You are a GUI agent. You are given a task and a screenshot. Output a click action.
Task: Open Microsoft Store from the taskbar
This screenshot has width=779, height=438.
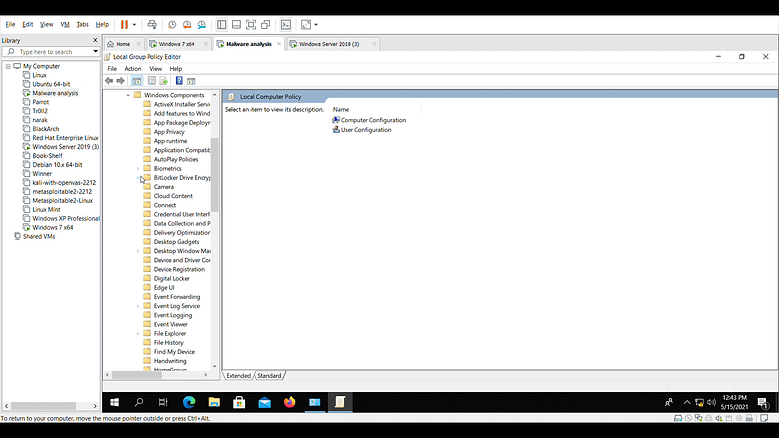tap(239, 402)
